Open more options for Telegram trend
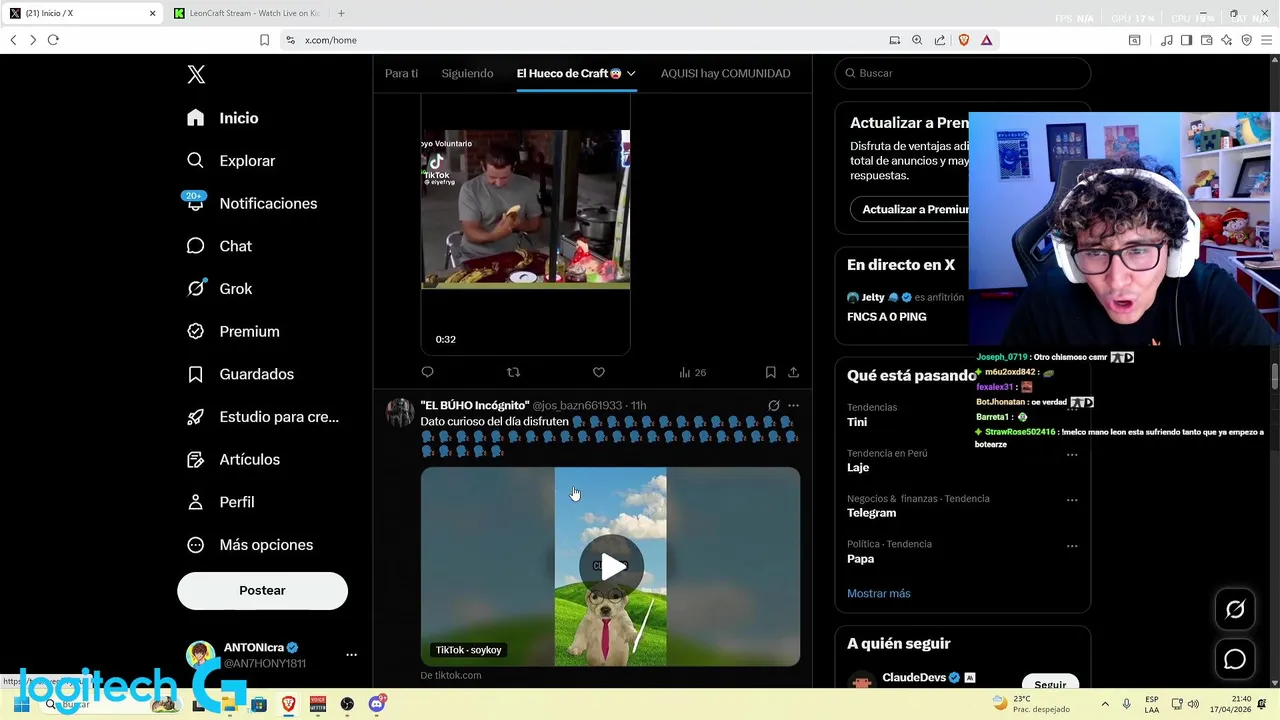 (x=1072, y=500)
